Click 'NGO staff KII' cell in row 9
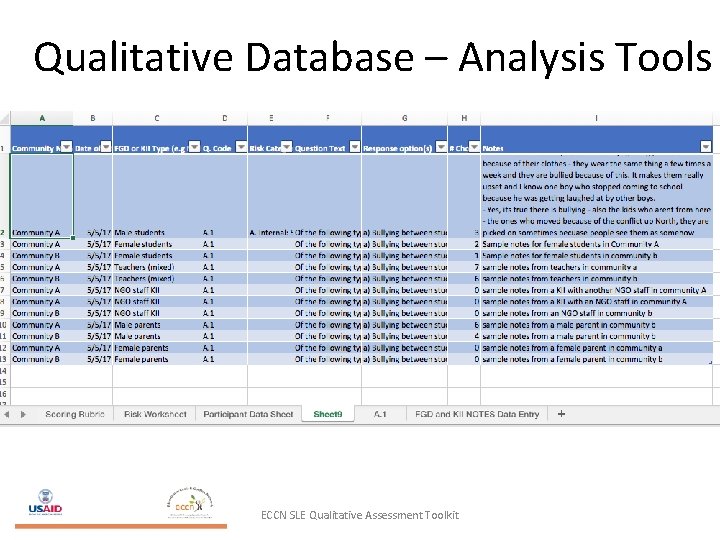 tap(157, 313)
